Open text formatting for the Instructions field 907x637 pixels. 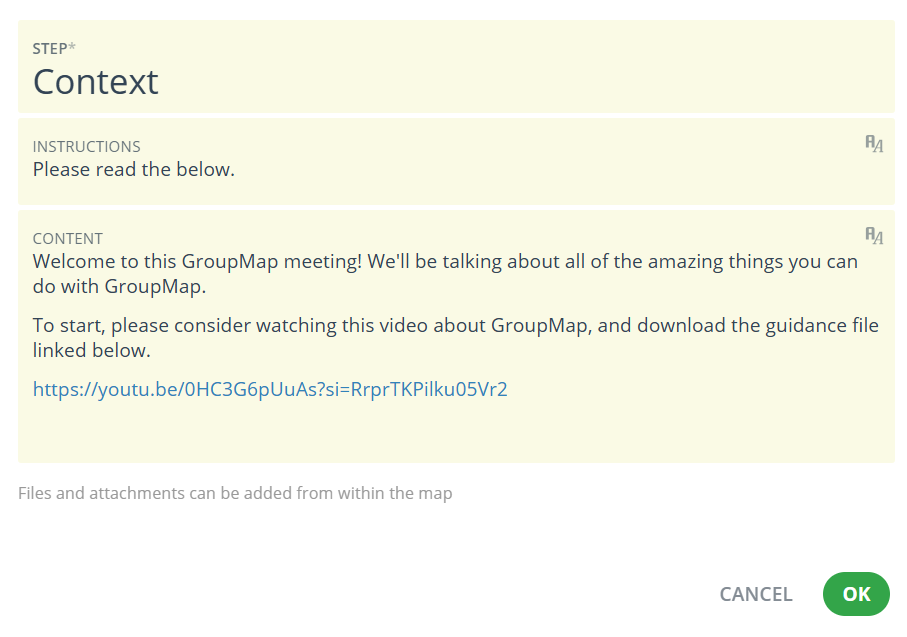tap(874, 143)
